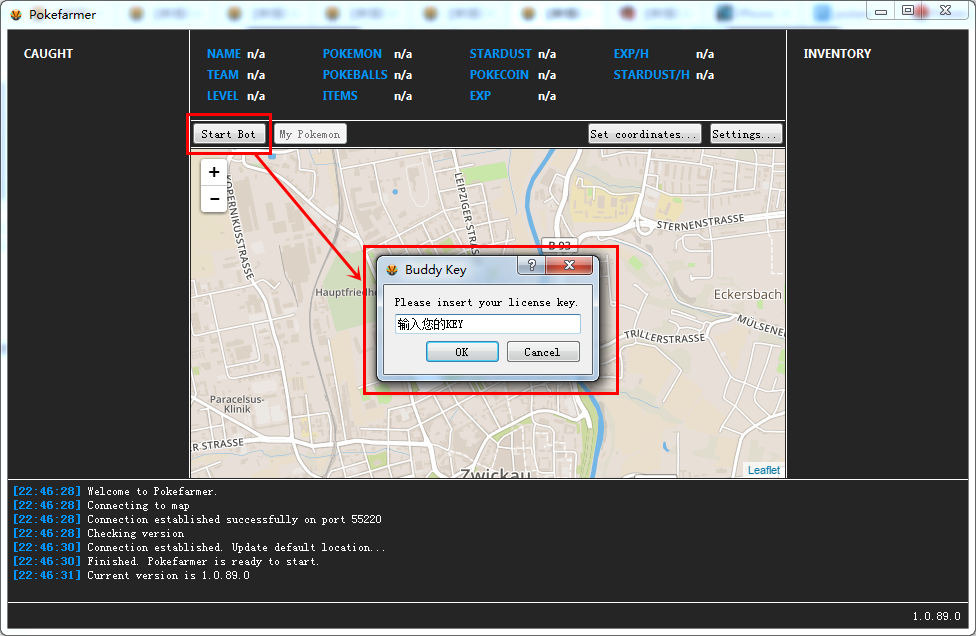Open the Set coordinates dialog
The image size is (976, 636).
click(x=644, y=134)
